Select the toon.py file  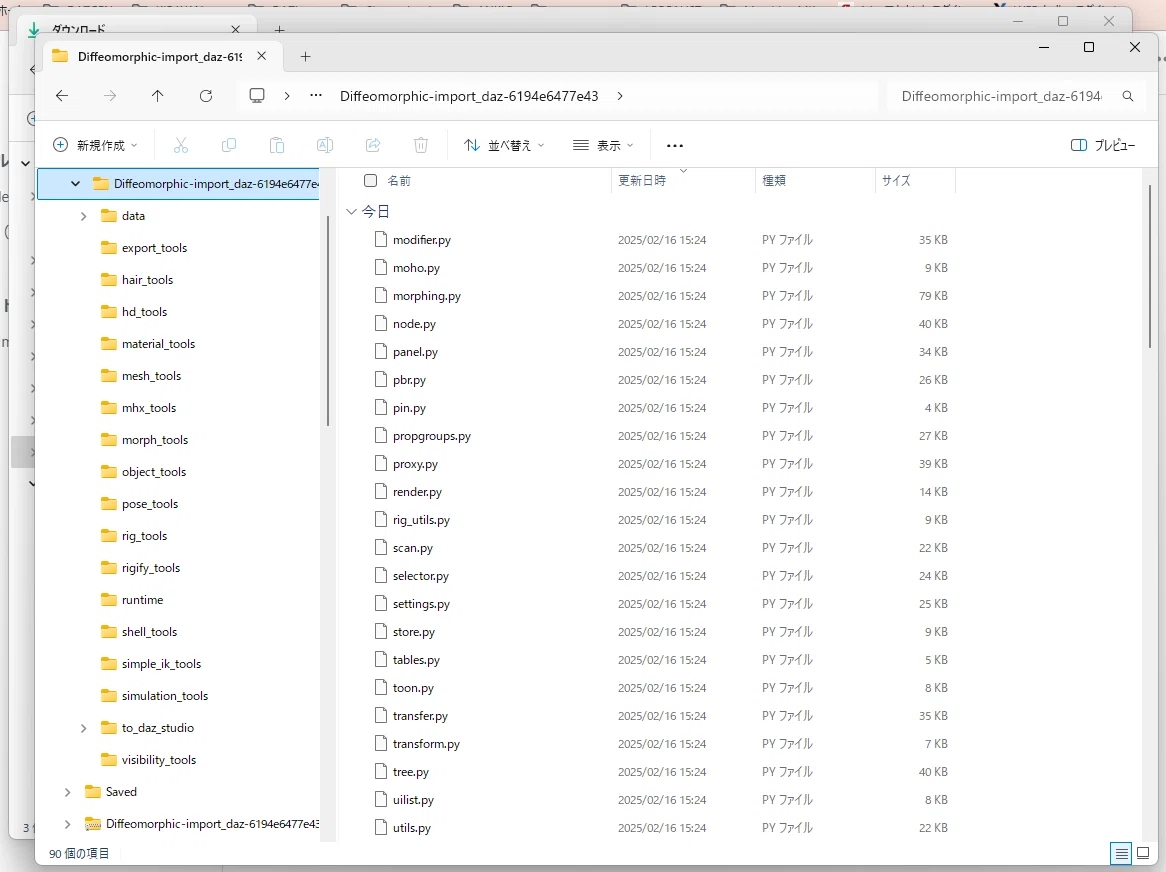pyautogui.click(x=413, y=688)
